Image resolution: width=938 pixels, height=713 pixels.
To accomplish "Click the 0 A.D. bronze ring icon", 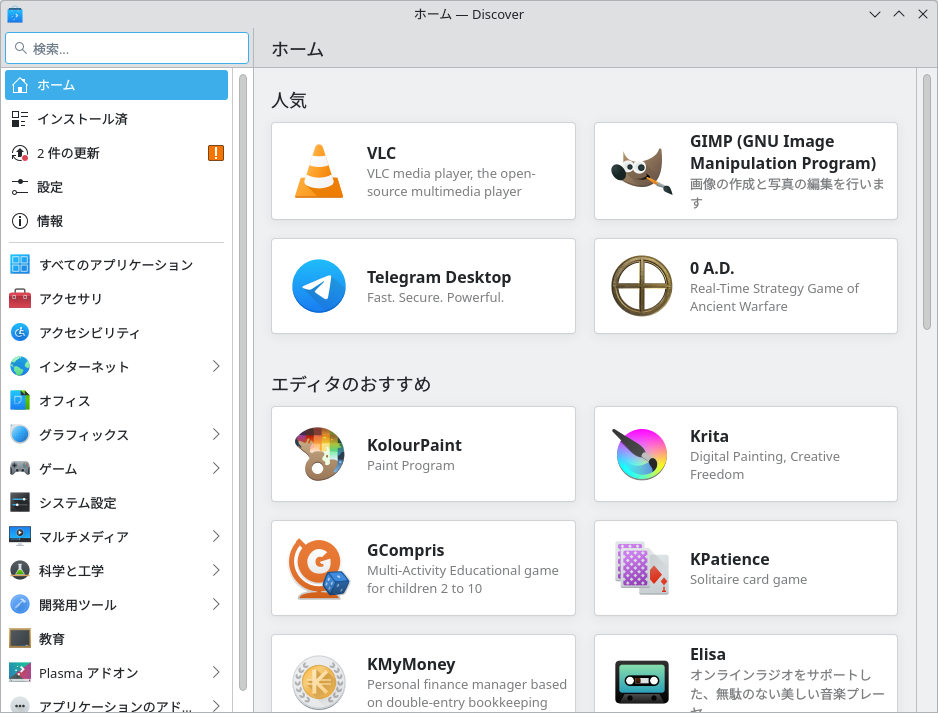I will [x=641, y=286].
